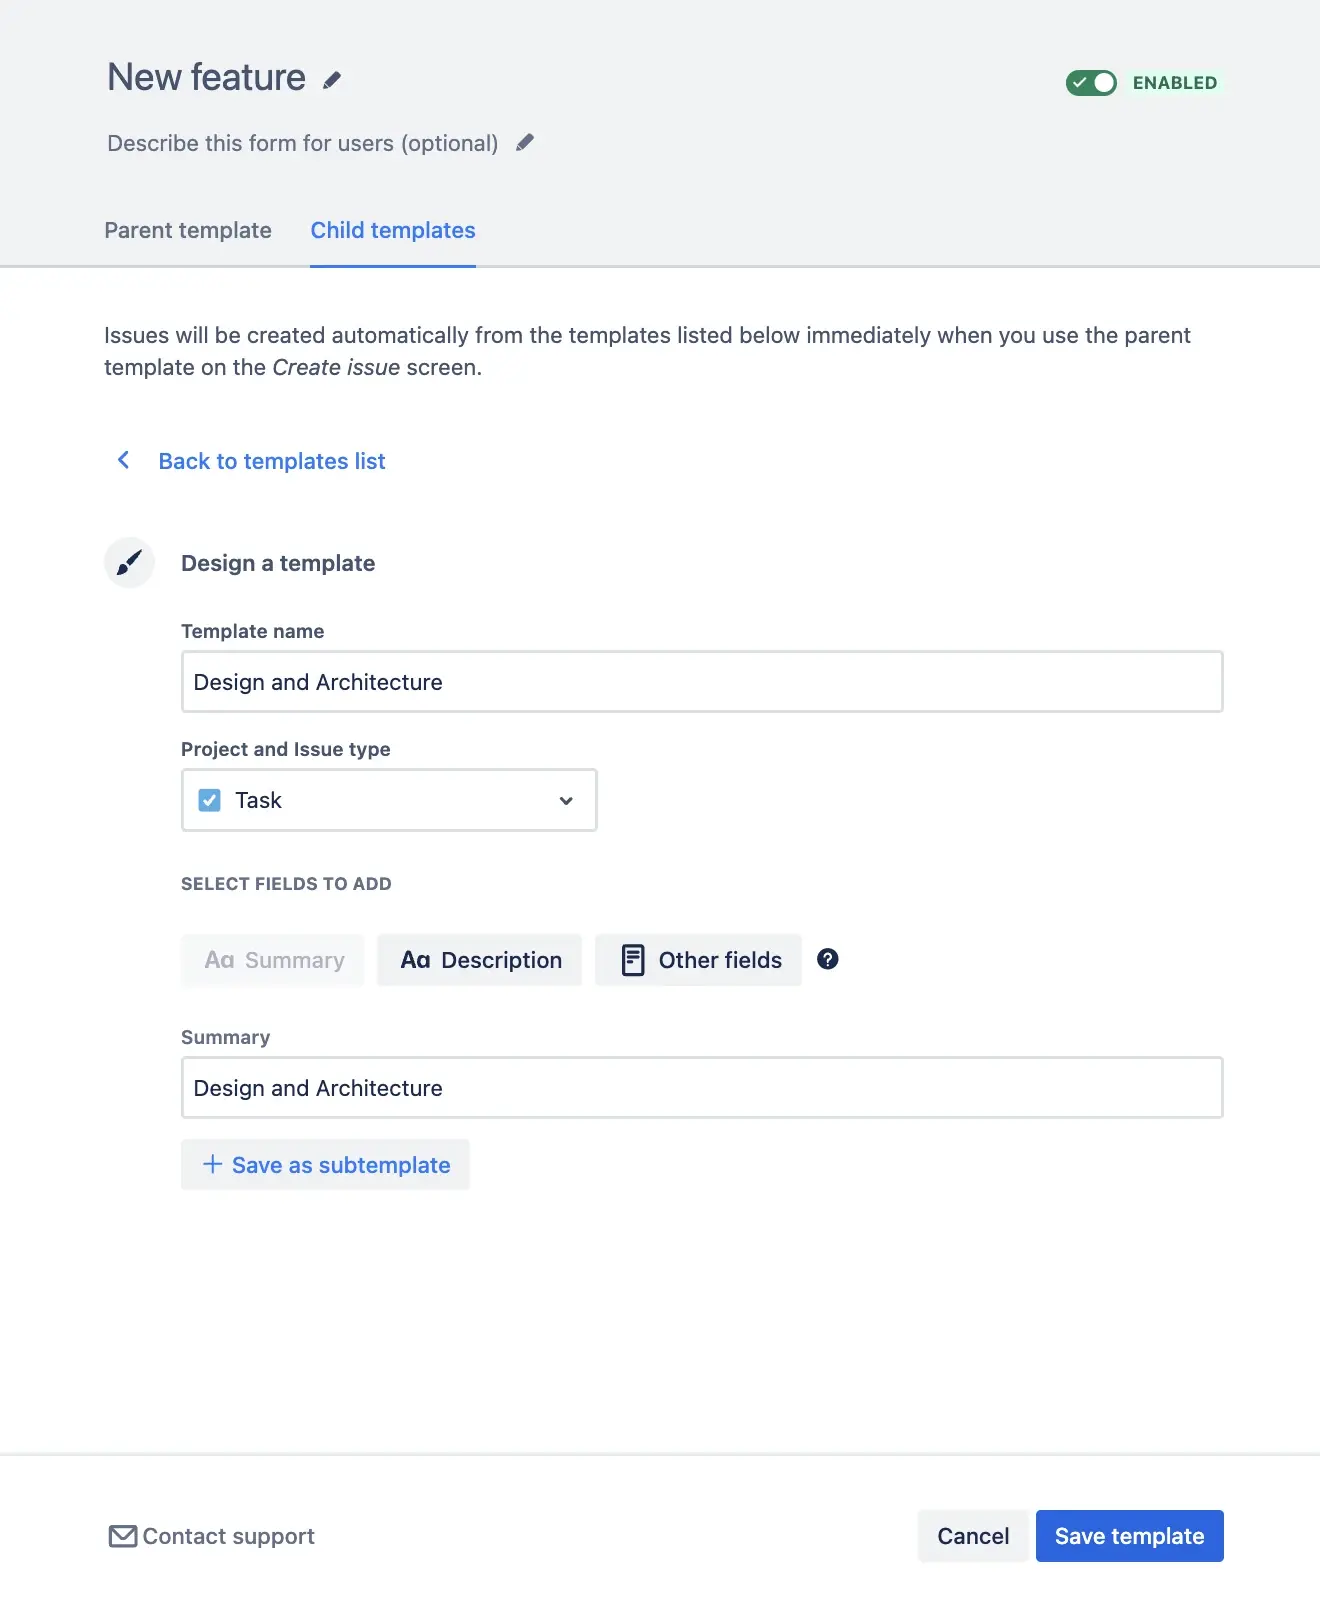Viewport: 1320px width, 1616px height.
Task: Click the plus icon on Save as subtemplate
Action: pyautogui.click(x=212, y=1164)
